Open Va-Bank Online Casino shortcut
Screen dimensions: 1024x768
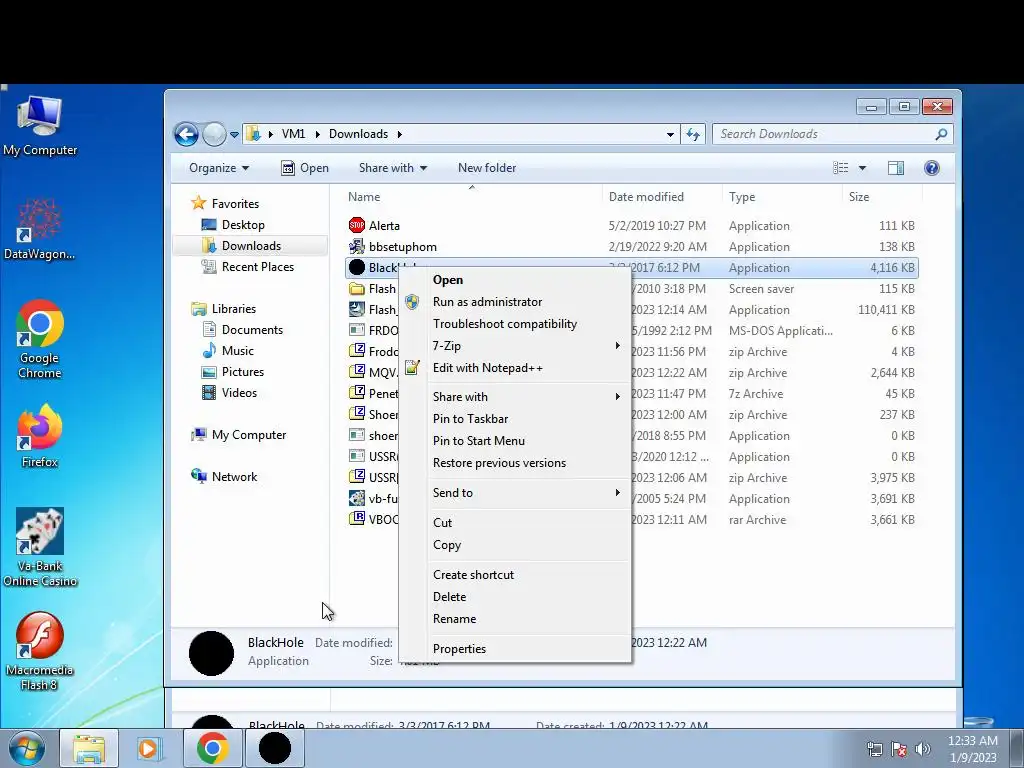click(40, 547)
